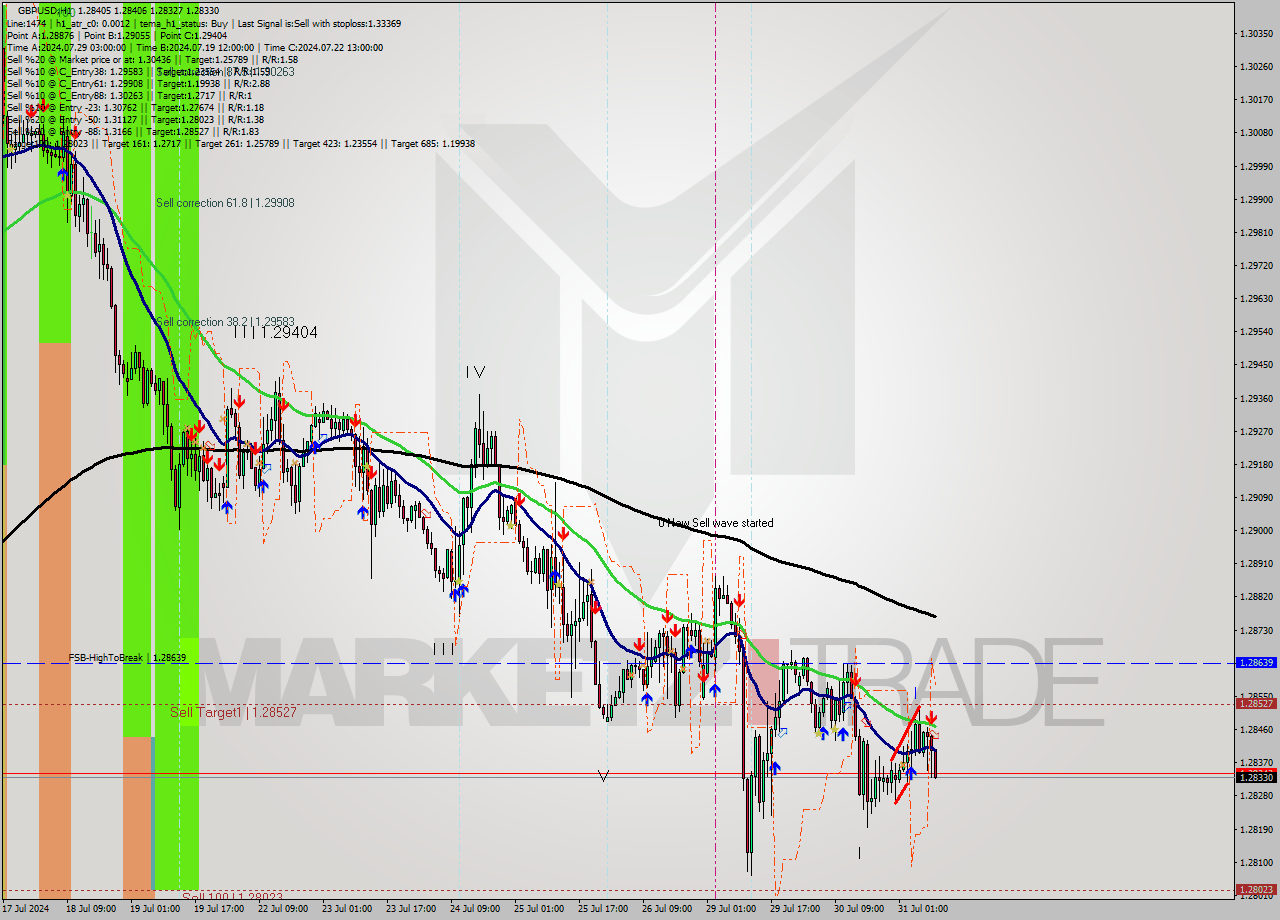Click the '23 Jul 01:00' time label
The image size is (1280, 920).
point(347,909)
